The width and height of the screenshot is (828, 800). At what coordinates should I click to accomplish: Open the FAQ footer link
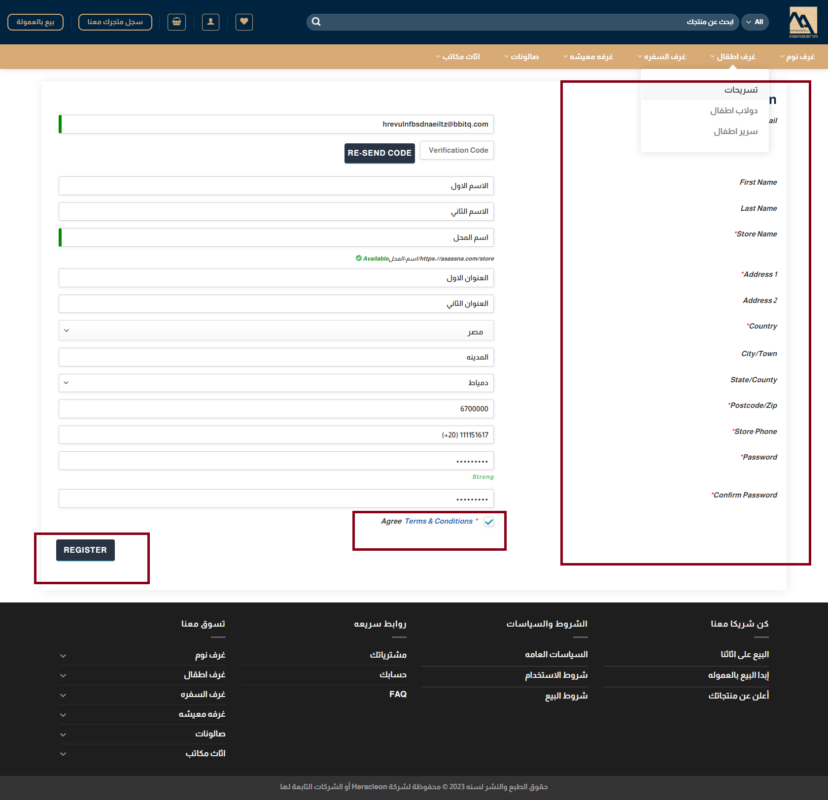coord(398,694)
